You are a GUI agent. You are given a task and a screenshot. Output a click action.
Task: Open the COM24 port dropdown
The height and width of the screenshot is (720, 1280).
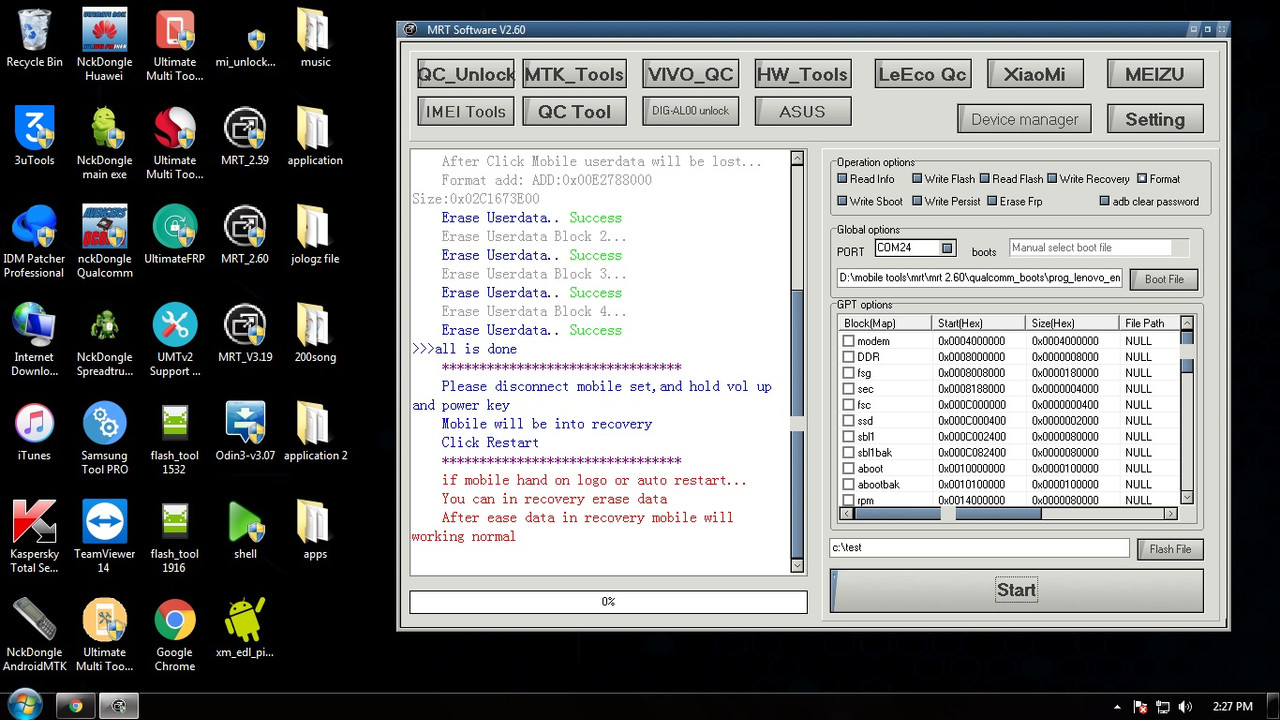coord(947,248)
